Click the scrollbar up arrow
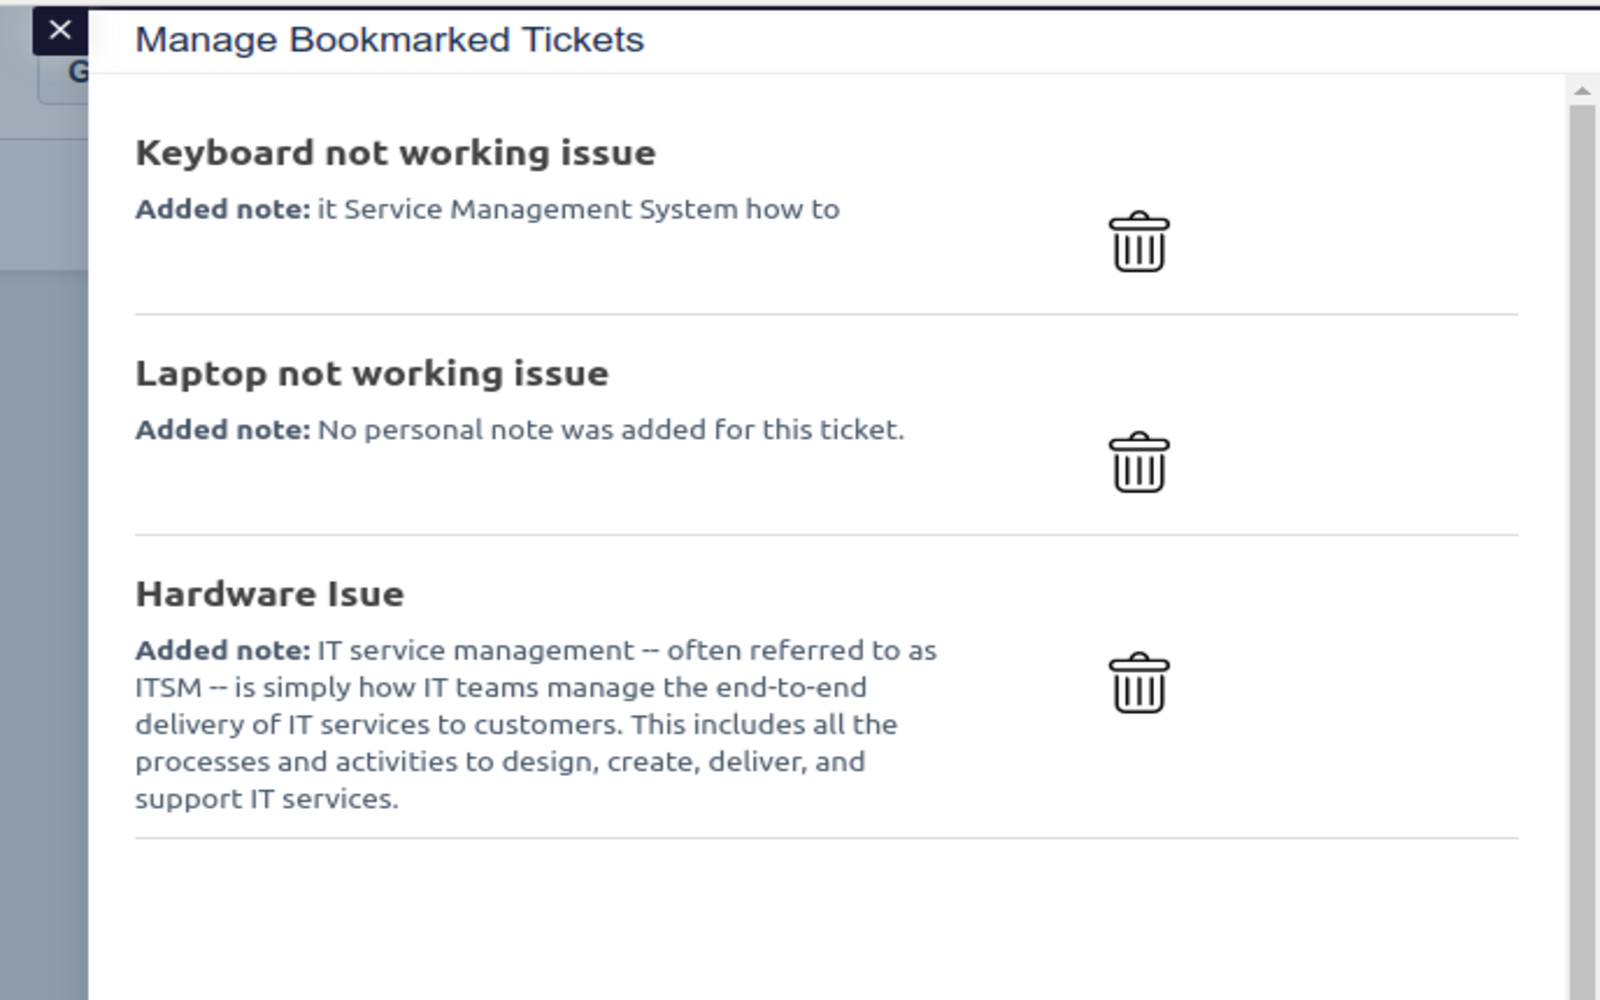 [1581, 90]
